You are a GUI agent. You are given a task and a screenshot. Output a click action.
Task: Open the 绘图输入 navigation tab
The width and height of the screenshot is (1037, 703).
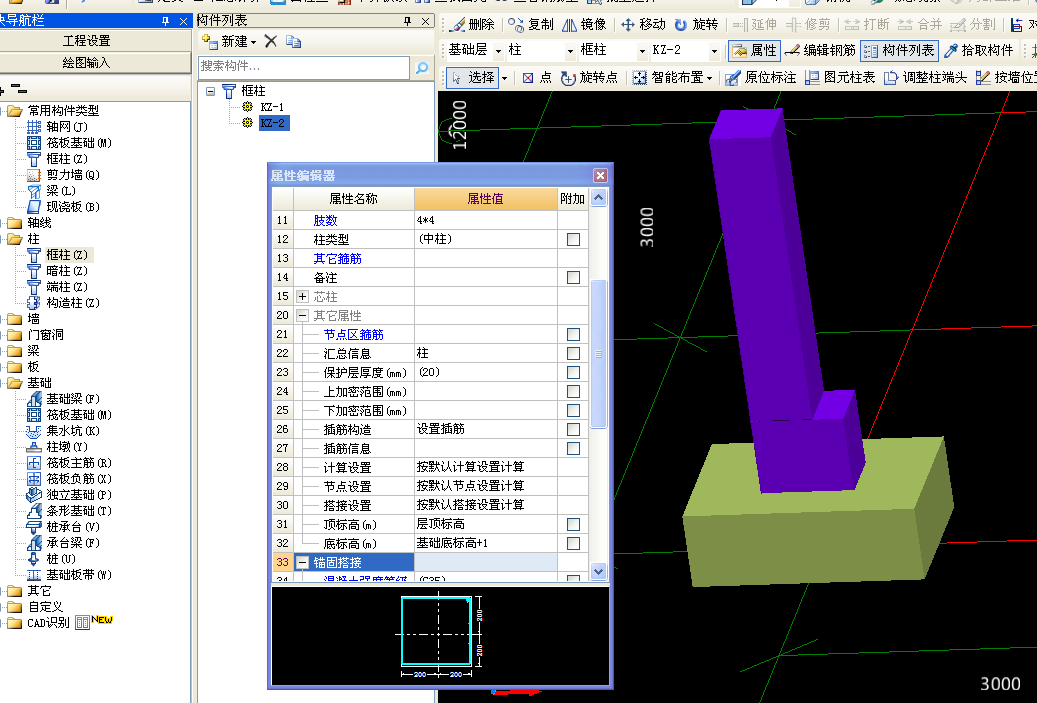pos(86,63)
